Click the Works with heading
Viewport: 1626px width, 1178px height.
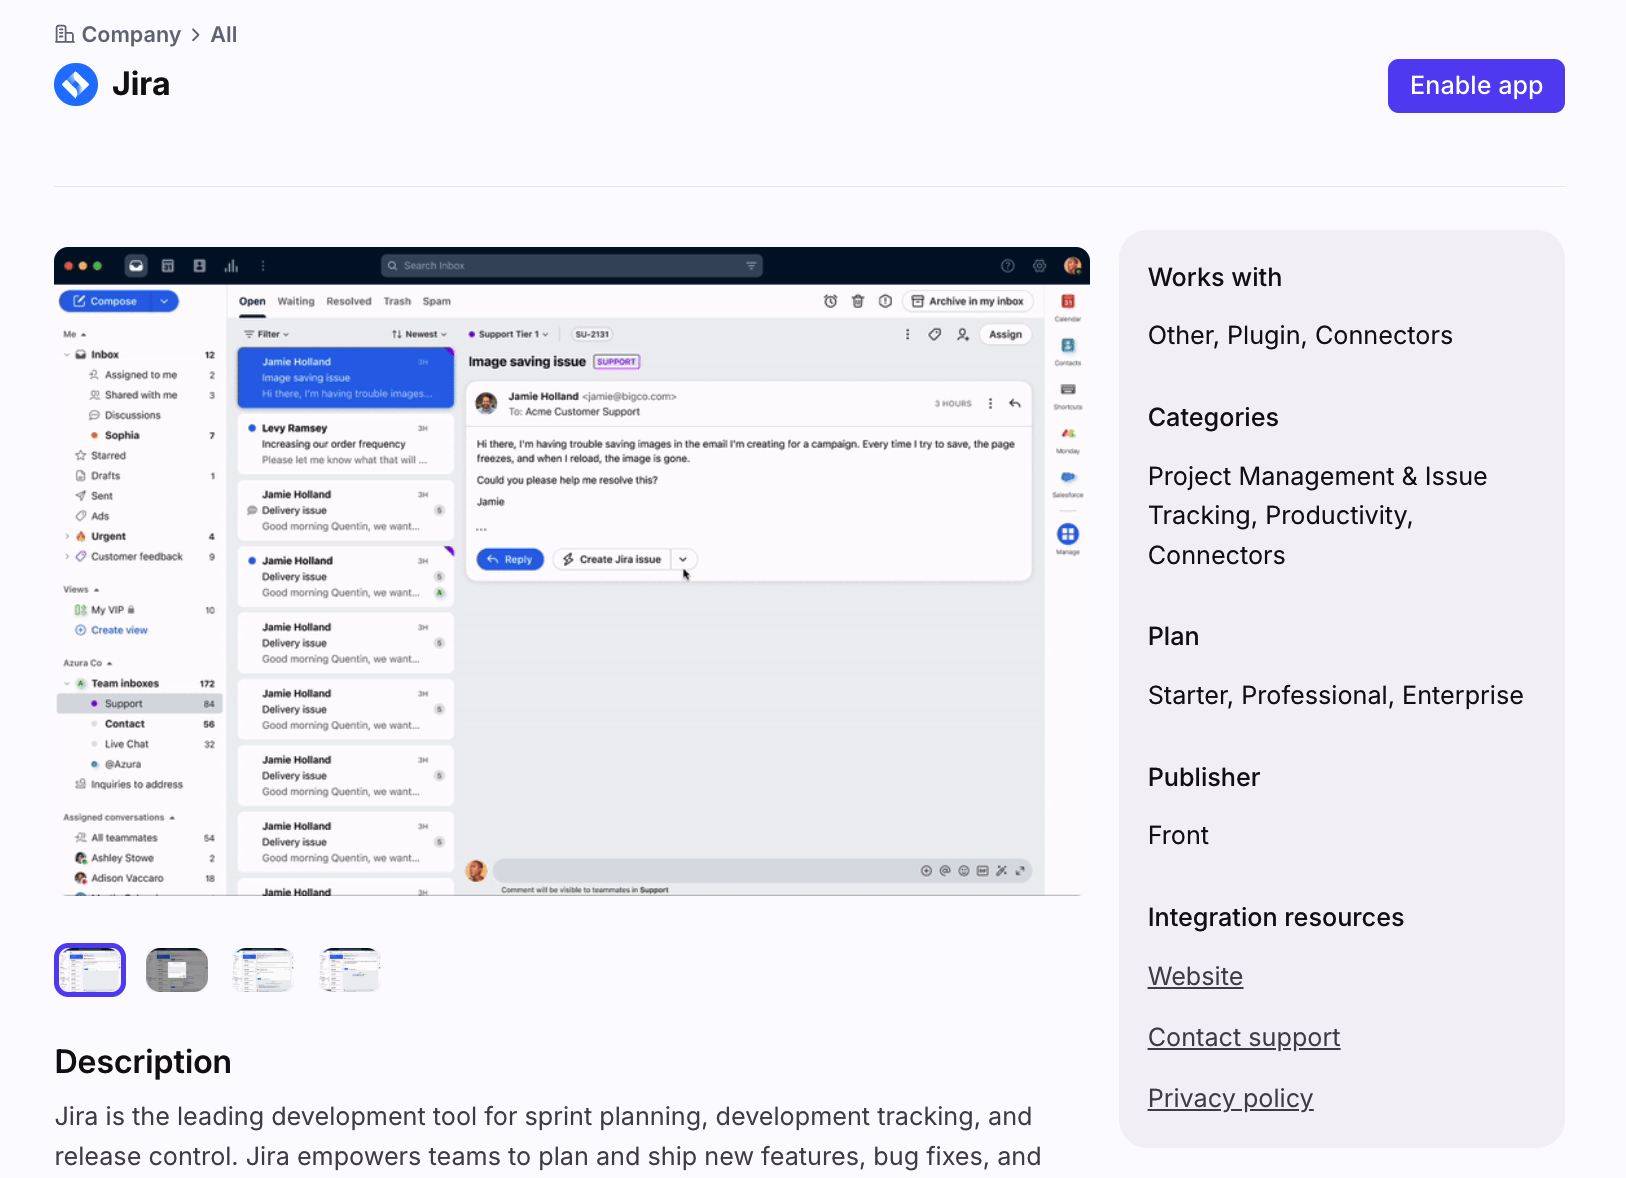(x=1215, y=278)
